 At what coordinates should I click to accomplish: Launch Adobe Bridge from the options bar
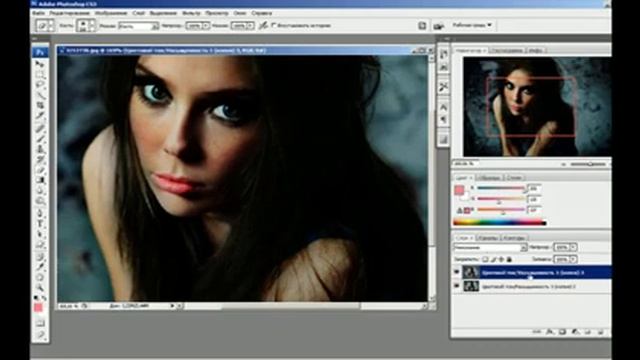438,26
